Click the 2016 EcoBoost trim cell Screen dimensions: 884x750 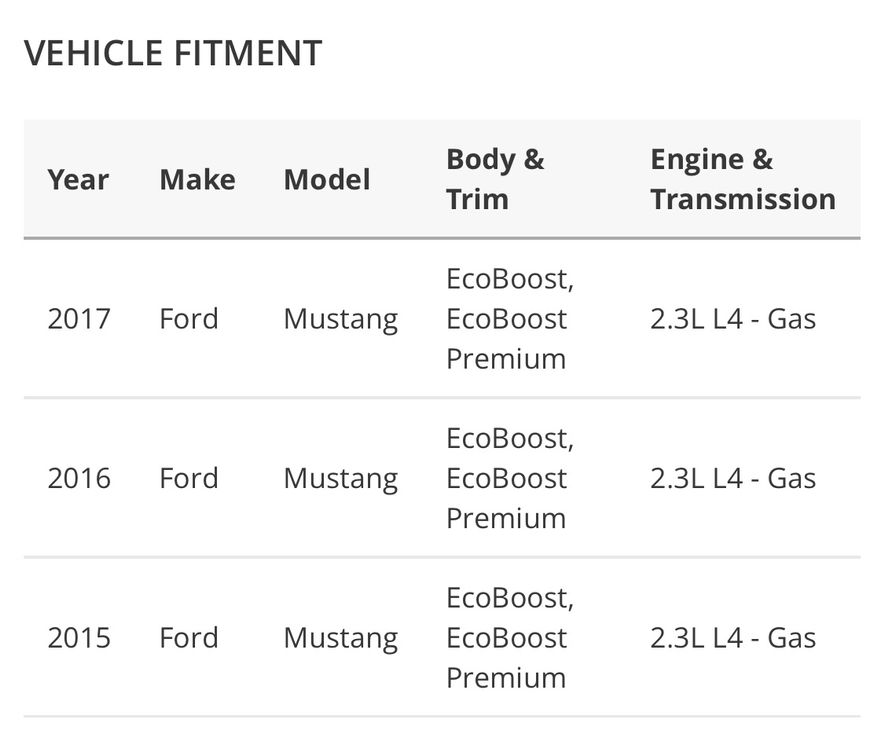[510, 478]
